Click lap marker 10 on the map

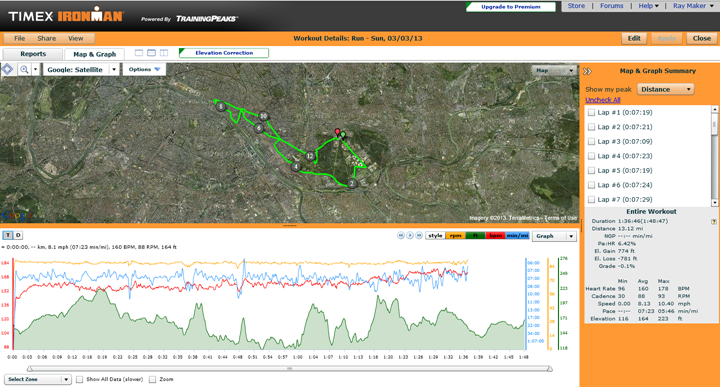[x=263, y=116]
